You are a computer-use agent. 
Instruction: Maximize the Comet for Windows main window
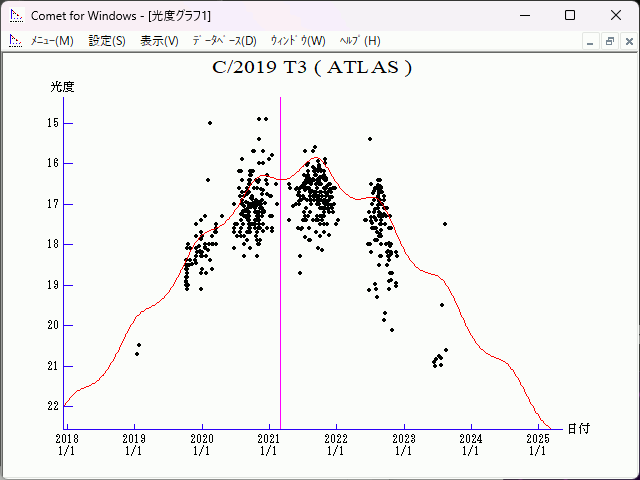click(570, 15)
